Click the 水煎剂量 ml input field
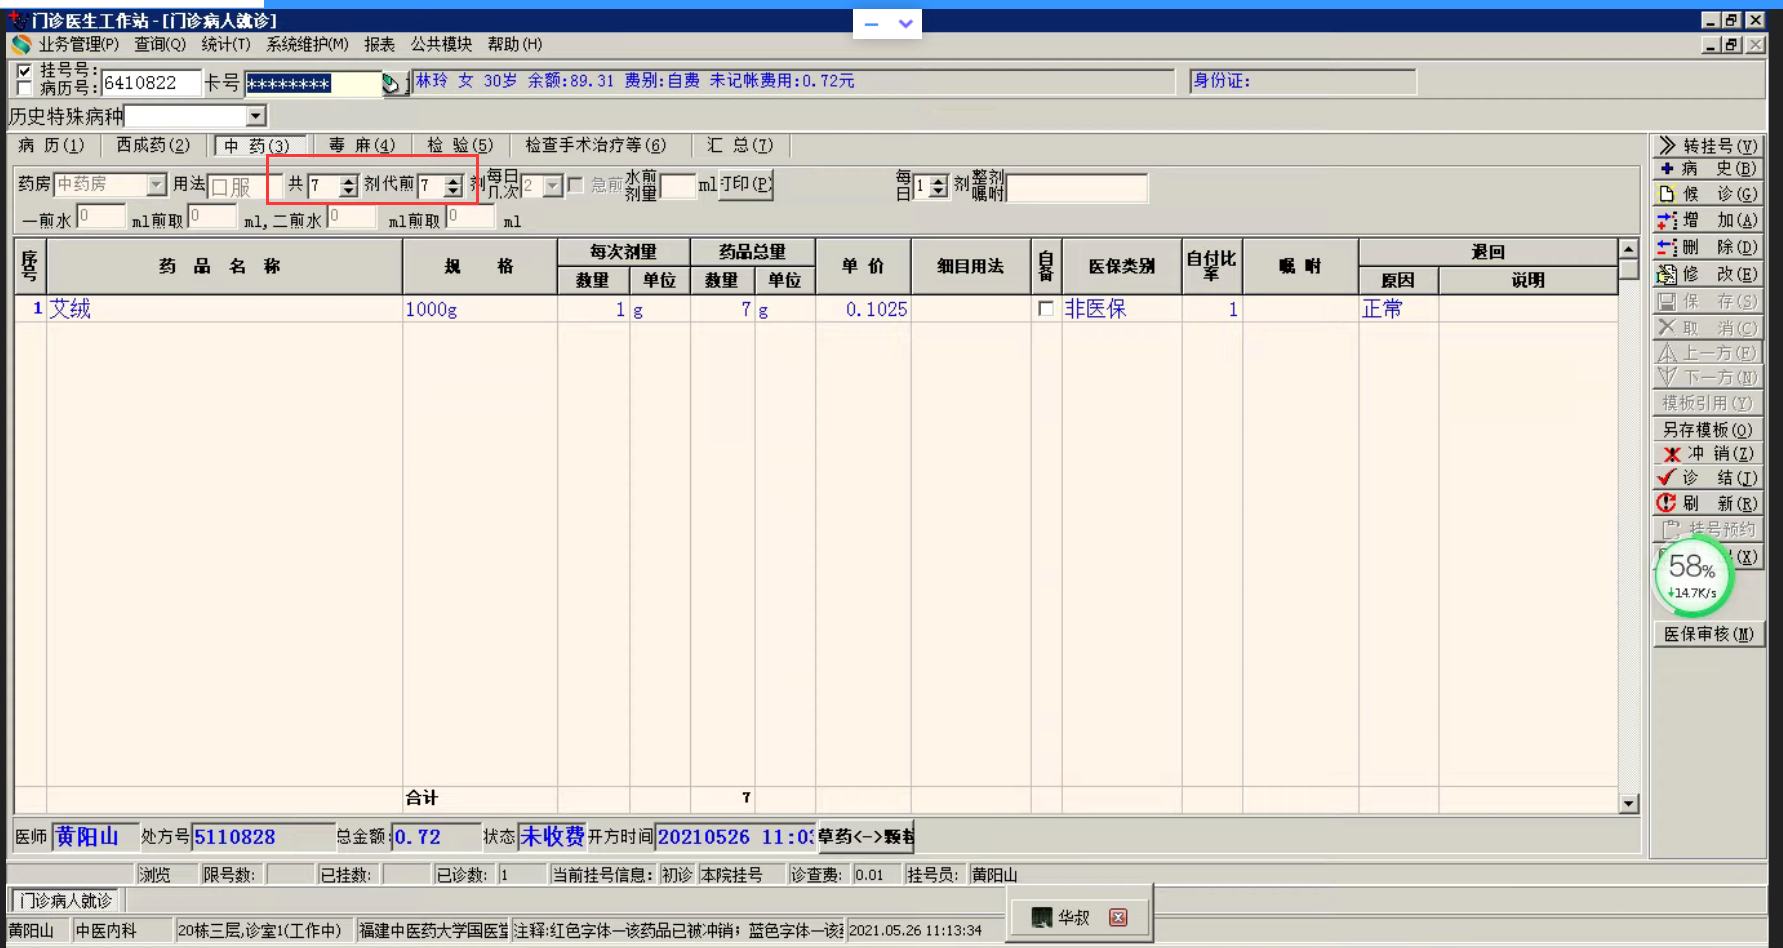1783x948 pixels. click(677, 186)
